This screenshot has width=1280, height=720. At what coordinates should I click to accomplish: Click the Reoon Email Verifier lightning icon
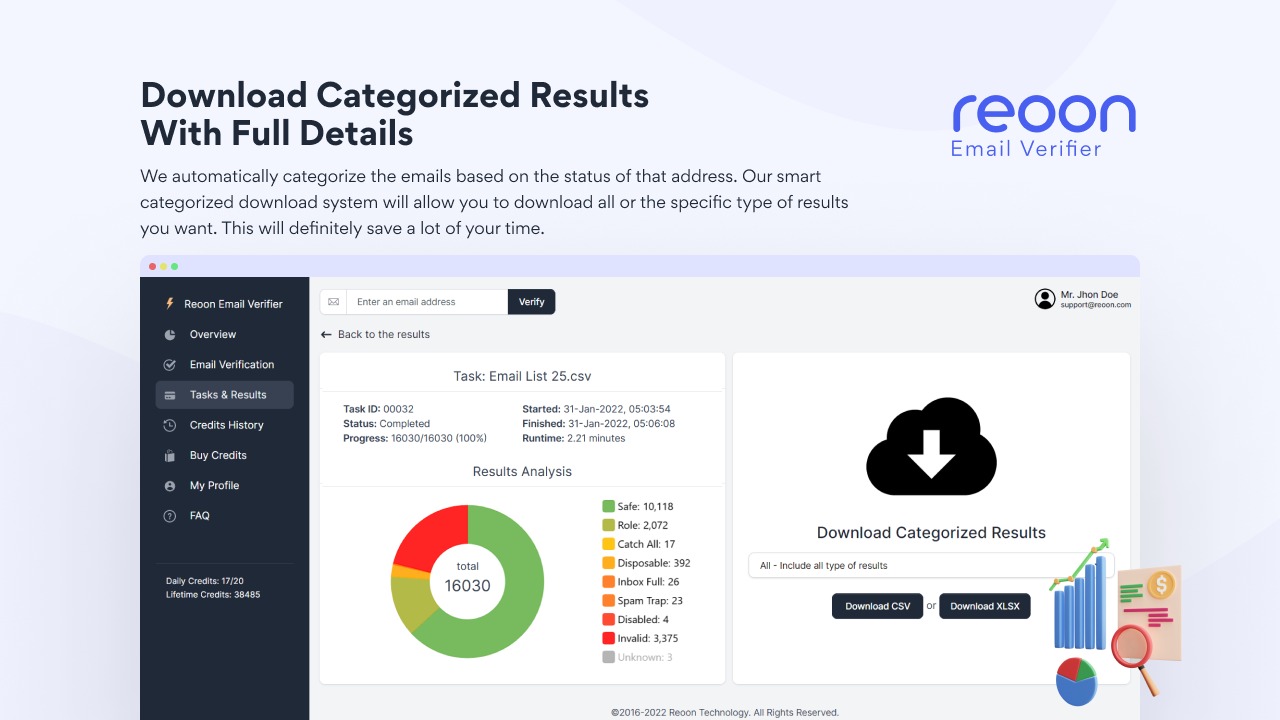(168, 303)
